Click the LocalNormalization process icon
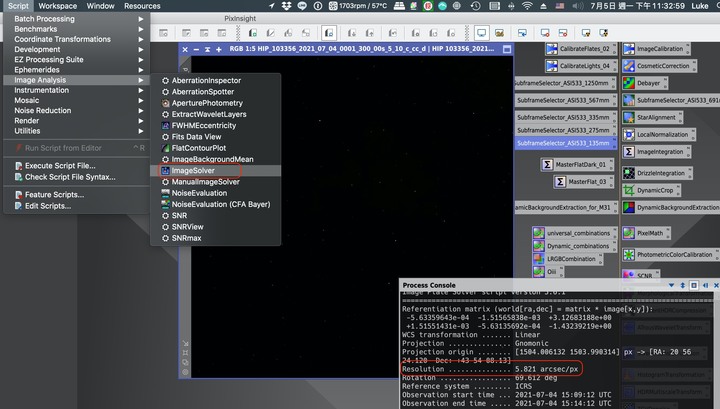 [x=658, y=134]
